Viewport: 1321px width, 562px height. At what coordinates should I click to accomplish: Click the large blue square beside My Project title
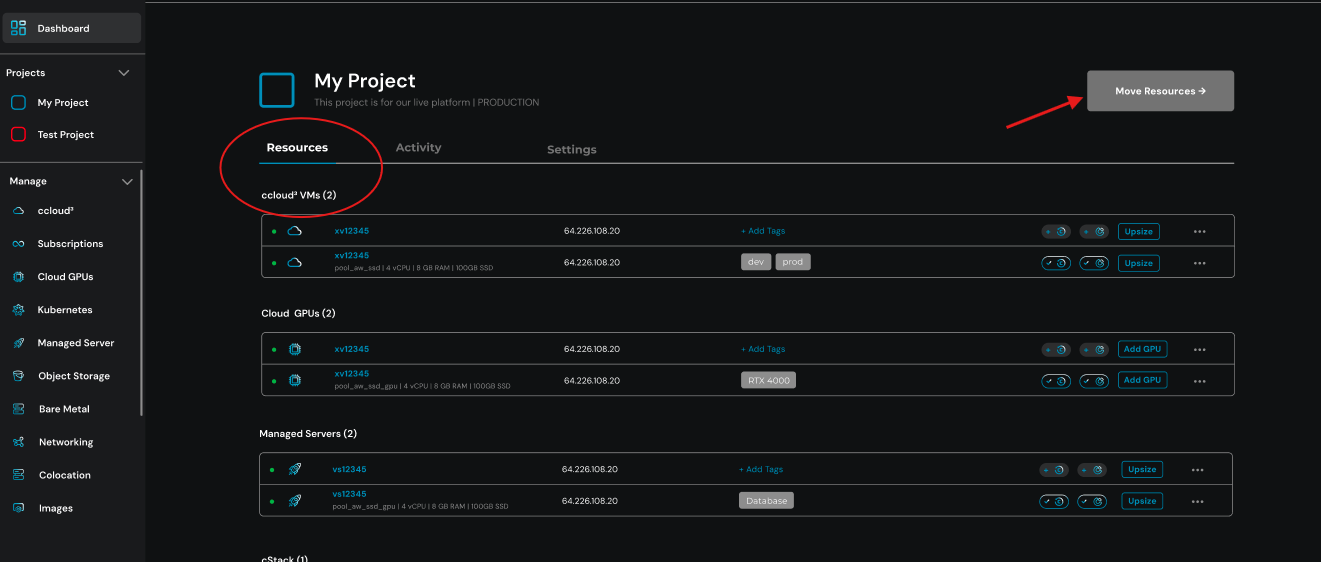pos(277,90)
